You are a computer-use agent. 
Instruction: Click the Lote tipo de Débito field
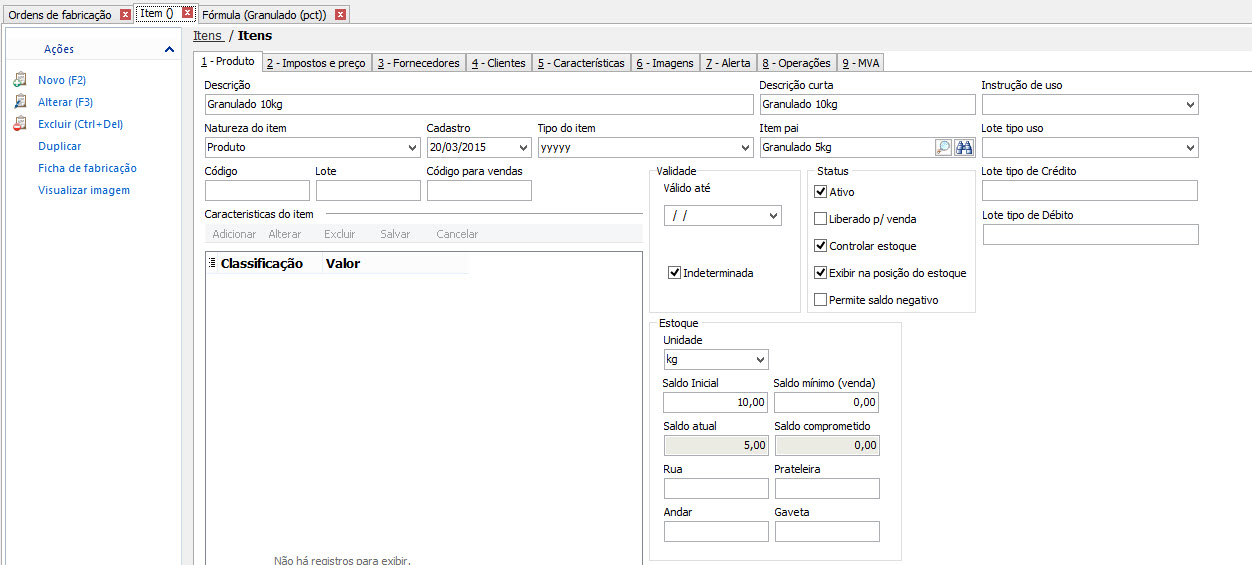(1090, 234)
